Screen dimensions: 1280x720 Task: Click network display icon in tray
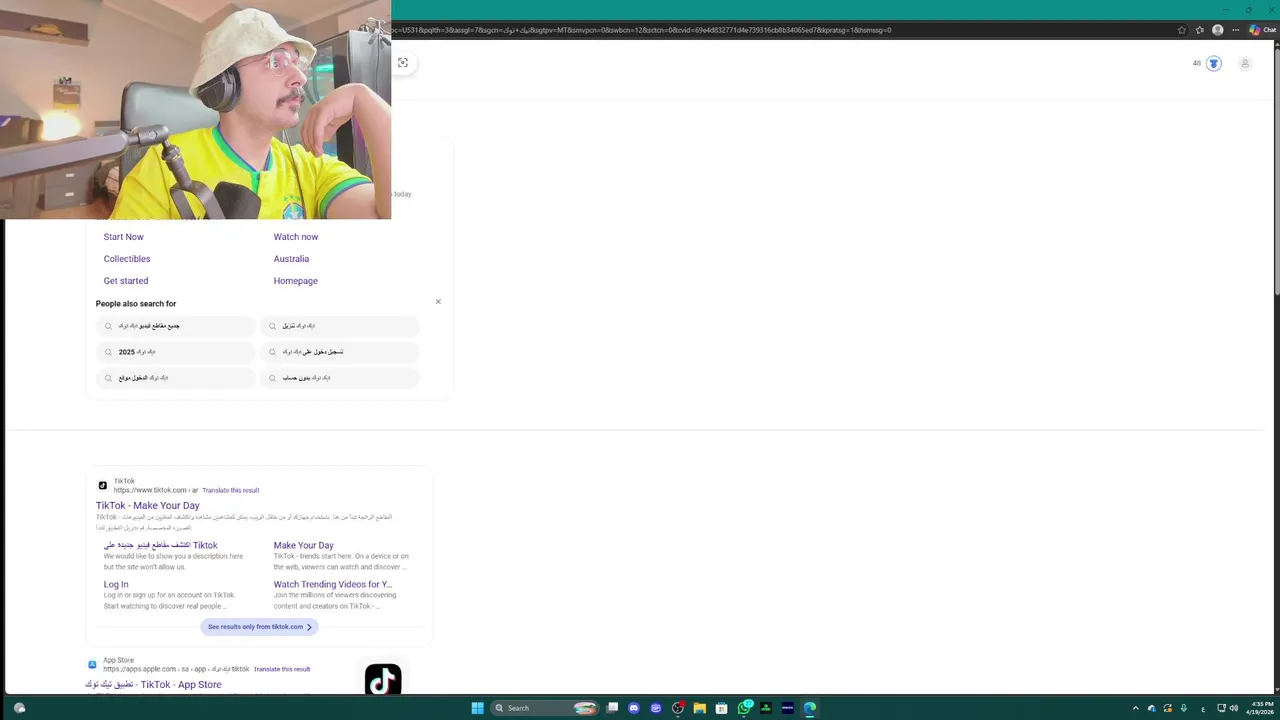click(1221, 708)
